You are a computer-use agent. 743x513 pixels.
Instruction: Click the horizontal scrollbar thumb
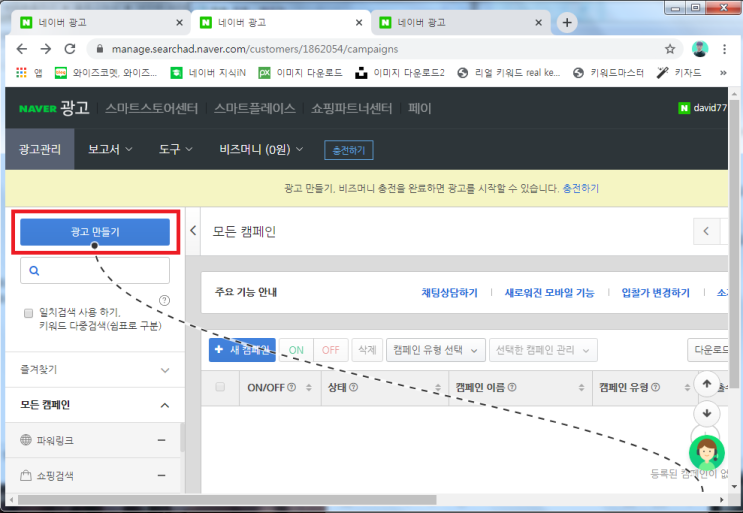(x=227, y=500)
